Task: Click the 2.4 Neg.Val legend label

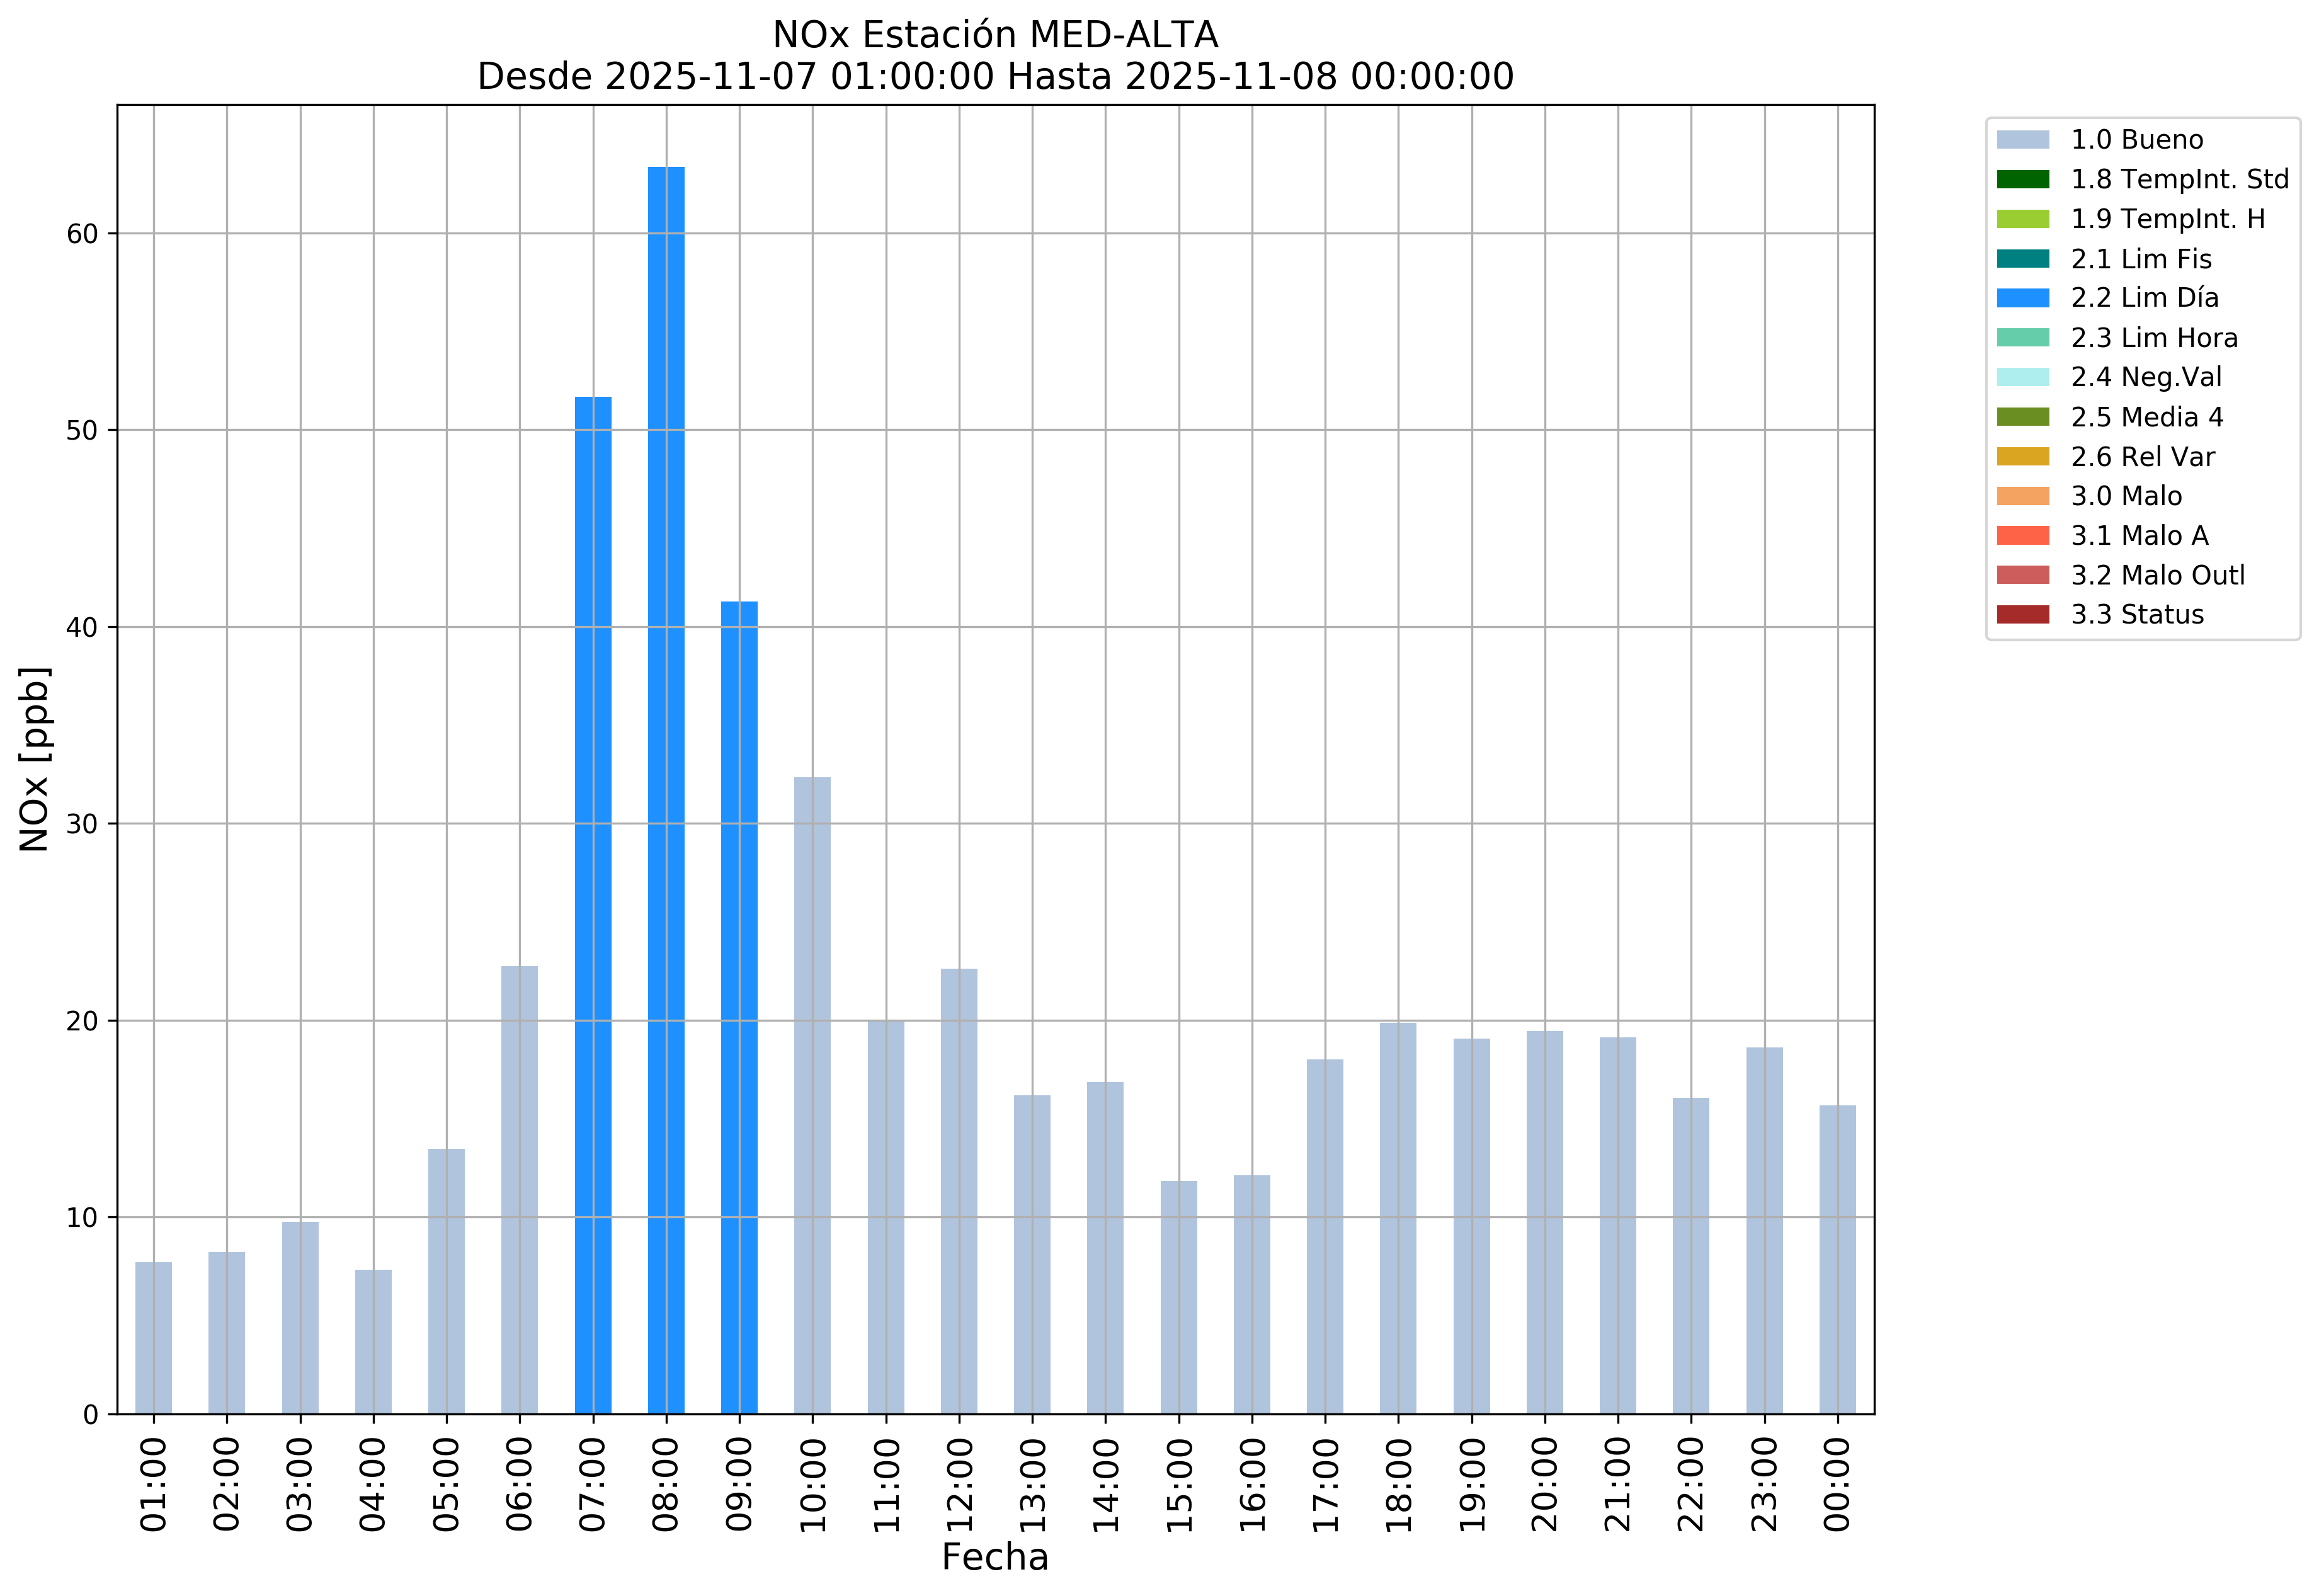Action: 2146,377
